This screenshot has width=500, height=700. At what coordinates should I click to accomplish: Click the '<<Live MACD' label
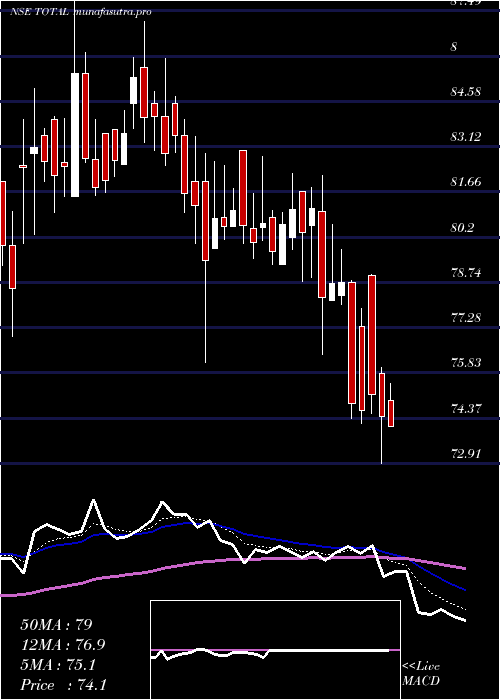(421, 674)
